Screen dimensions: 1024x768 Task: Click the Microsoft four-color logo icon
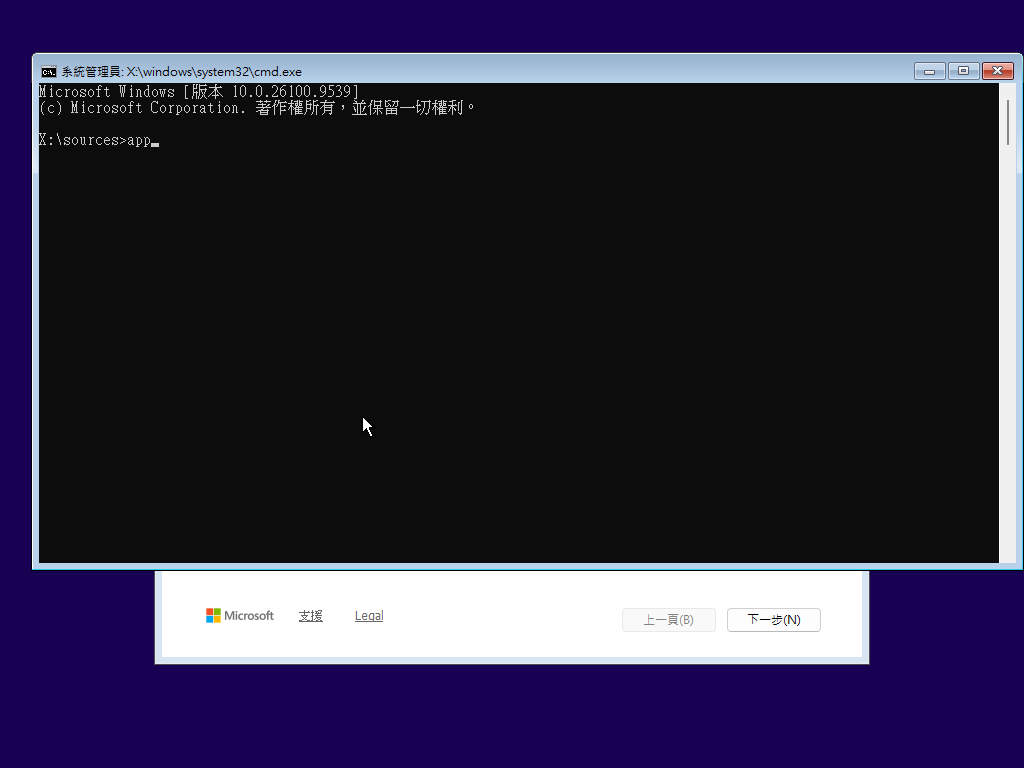[x=213, y=615]
